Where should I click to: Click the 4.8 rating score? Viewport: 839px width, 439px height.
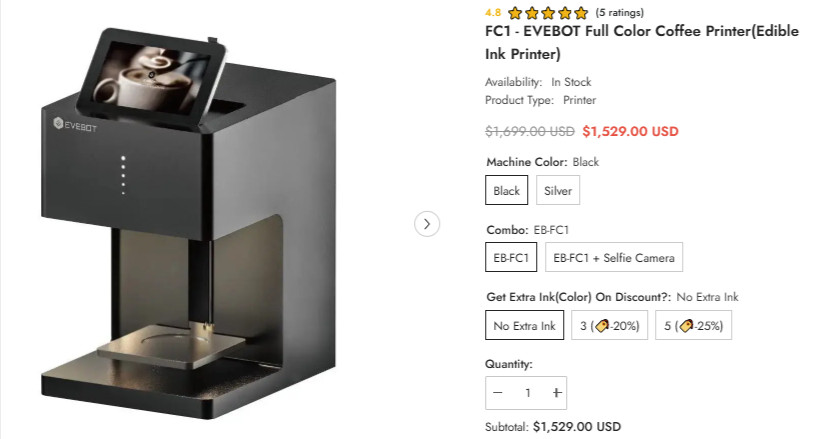(493, 12)
